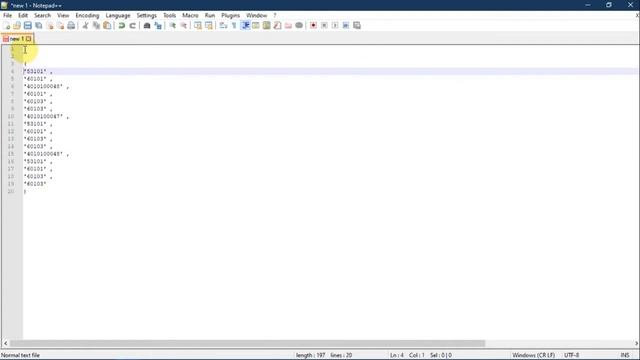Save the current file via toolbar
640x360 pixels.
pos(28,26)
